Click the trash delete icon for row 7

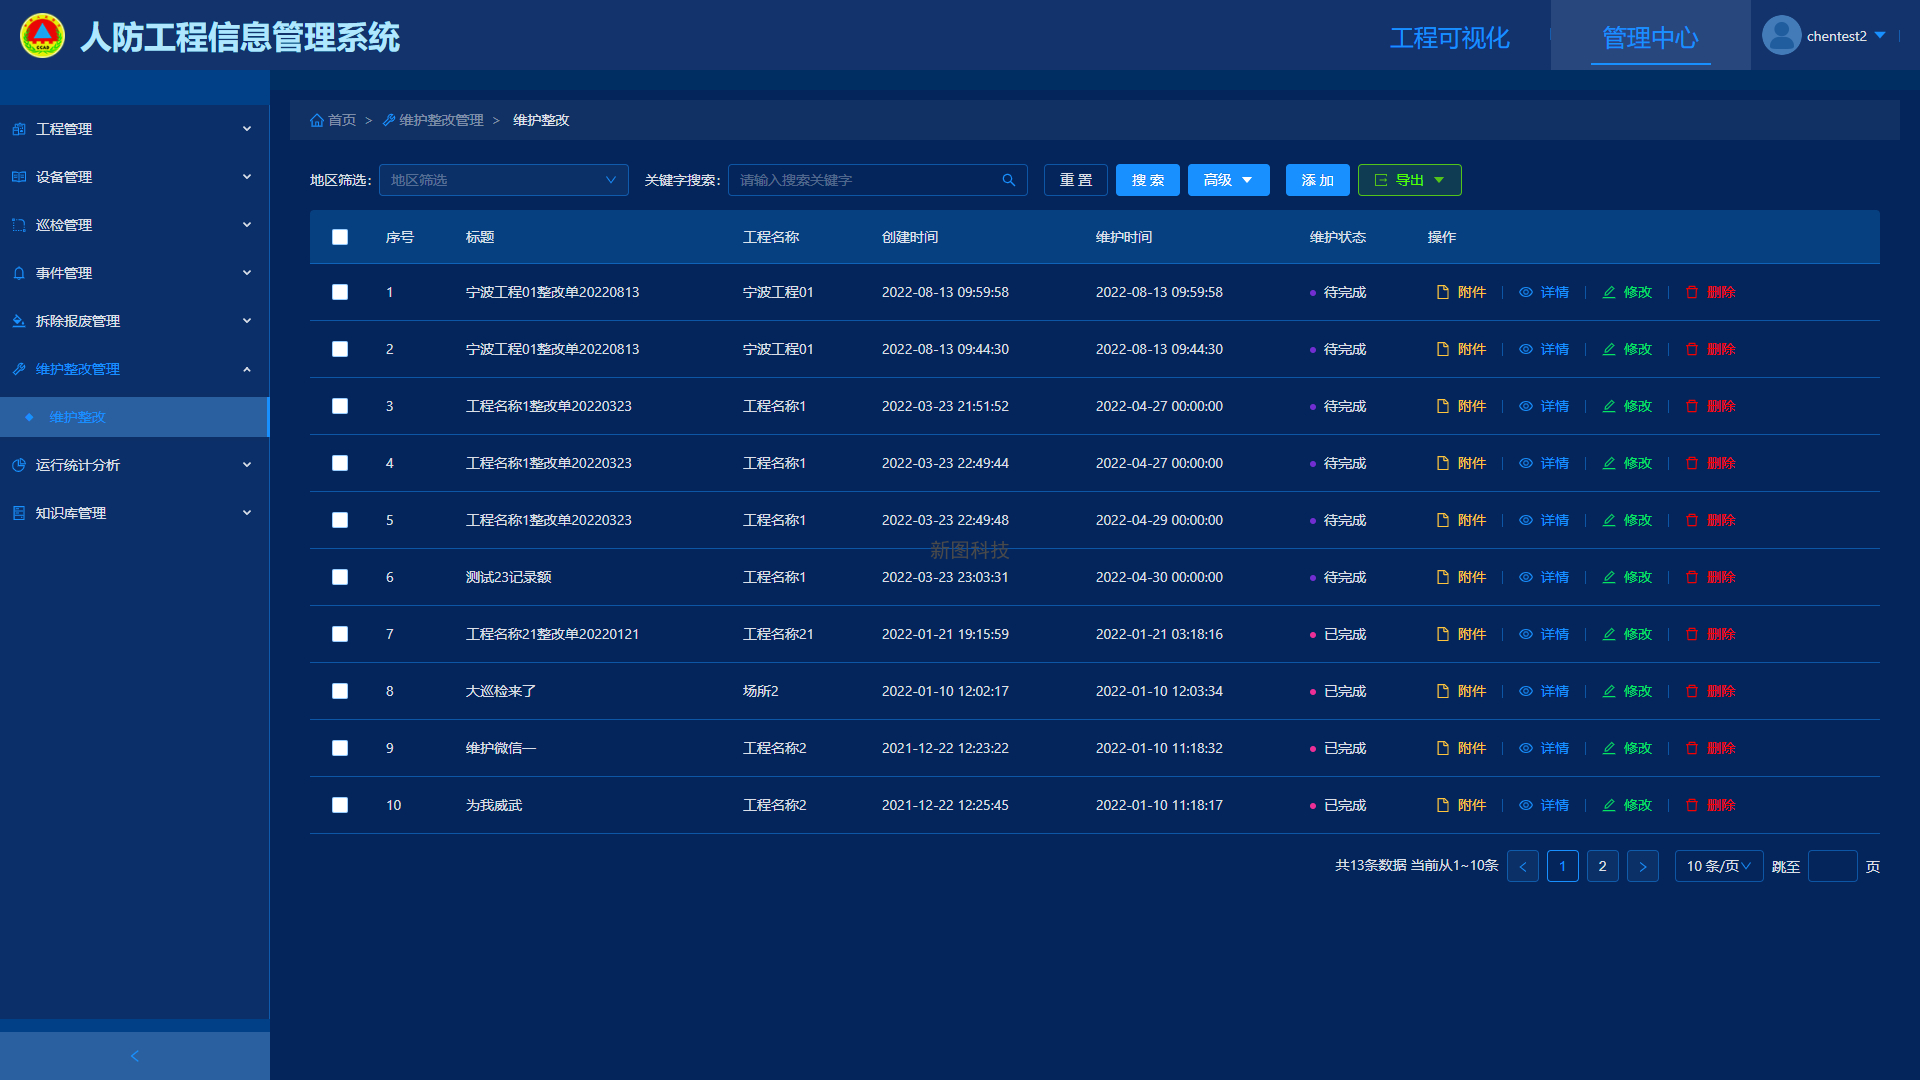click(x=1692, y=634)
